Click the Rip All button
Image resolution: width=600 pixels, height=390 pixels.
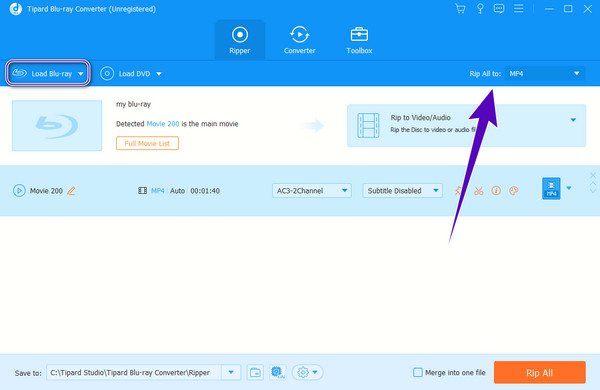tap(540, 372)
